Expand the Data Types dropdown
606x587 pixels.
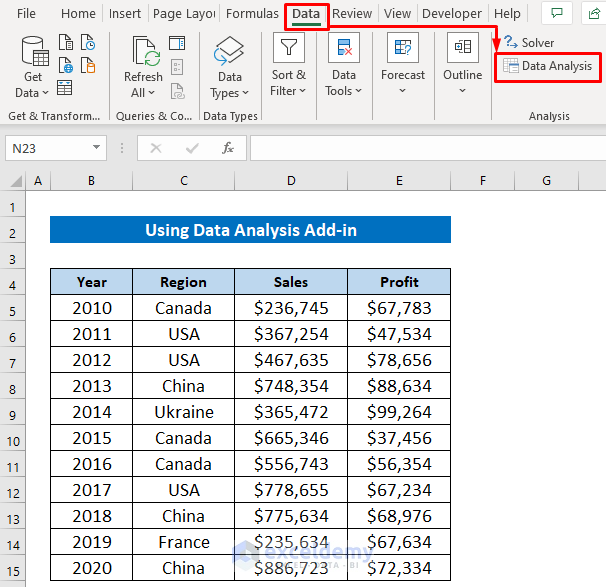(x=245, y=93)
